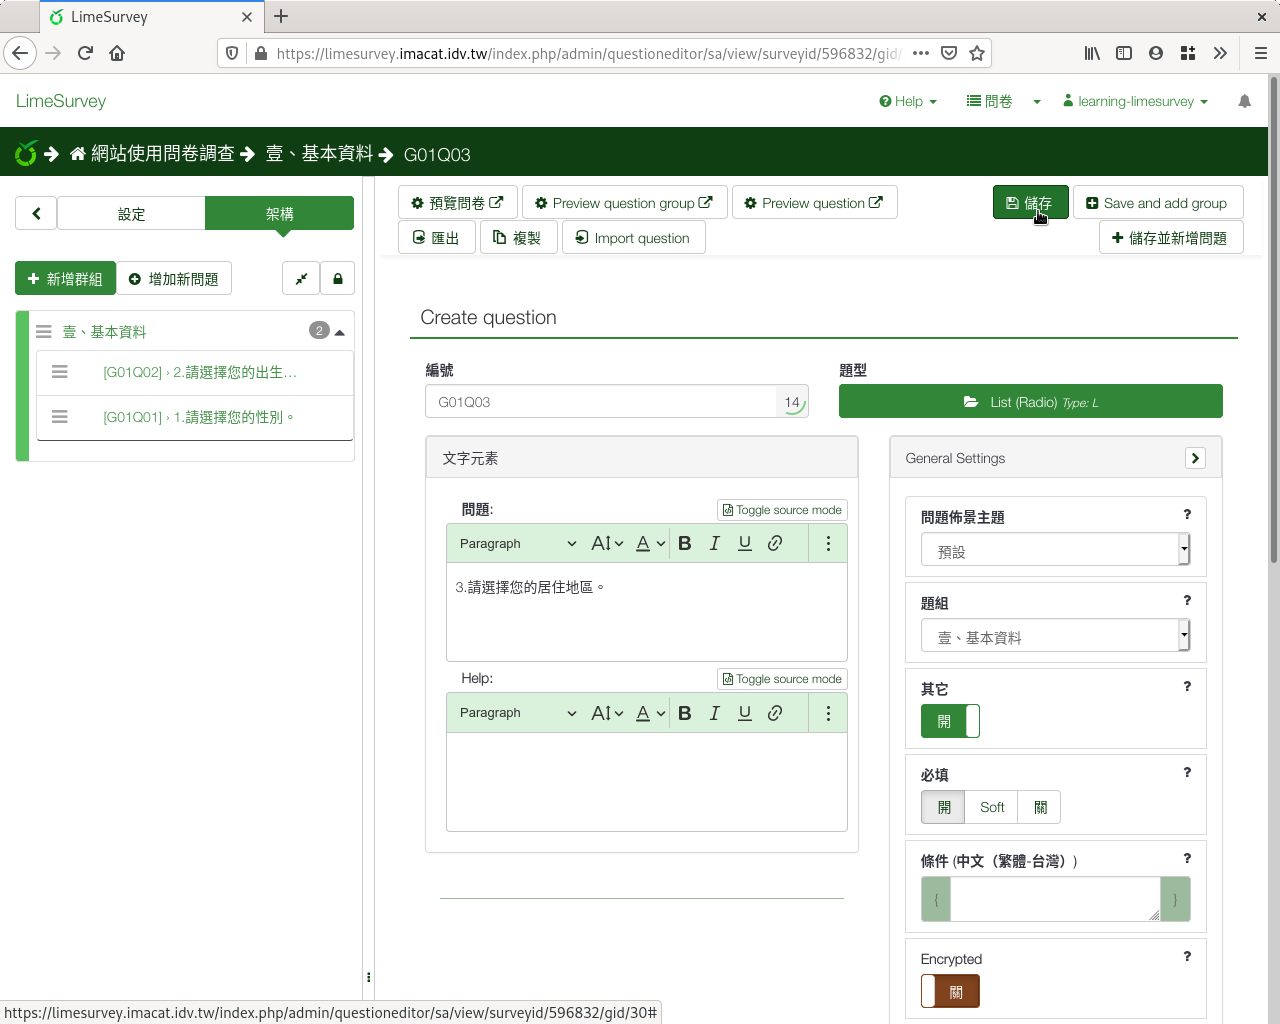
Task: Switch to the 設定 tab
Action: click(x=131, y=213)
